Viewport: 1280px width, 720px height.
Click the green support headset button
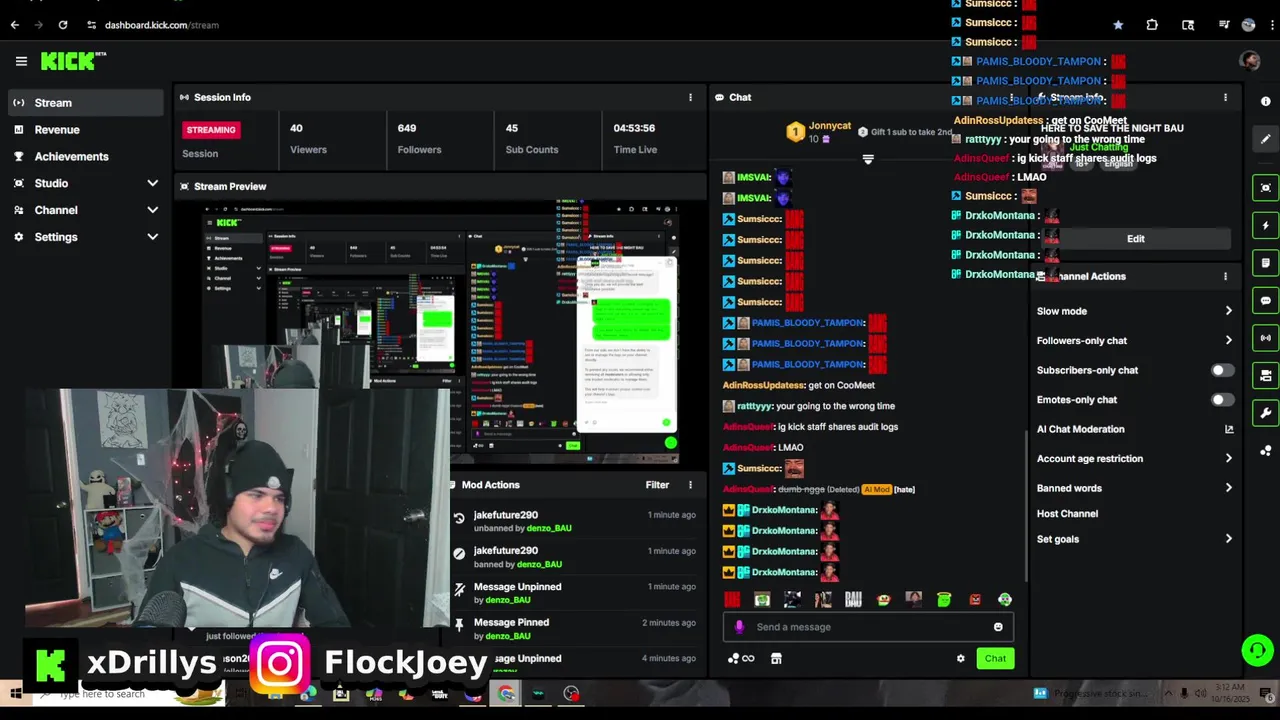(1256, 651)
